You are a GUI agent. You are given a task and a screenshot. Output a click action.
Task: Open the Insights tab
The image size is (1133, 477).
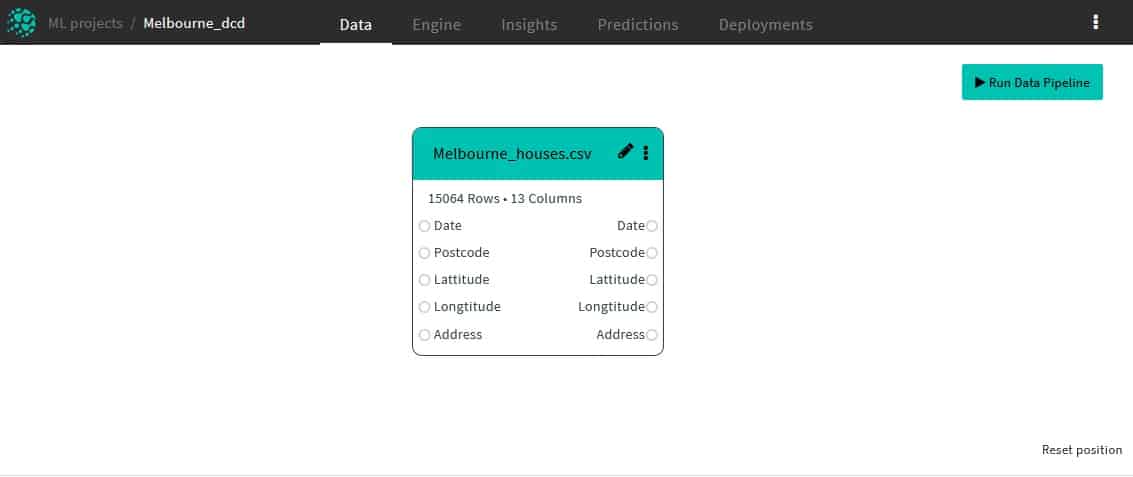point(529,24)
